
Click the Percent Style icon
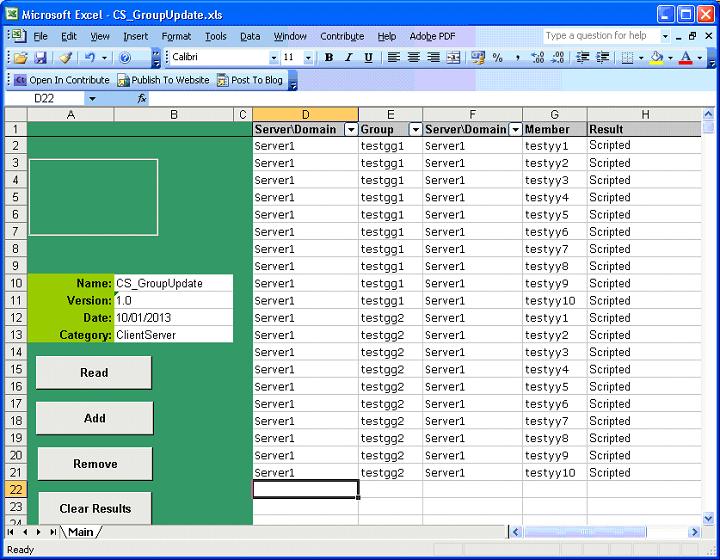(497, 58)
